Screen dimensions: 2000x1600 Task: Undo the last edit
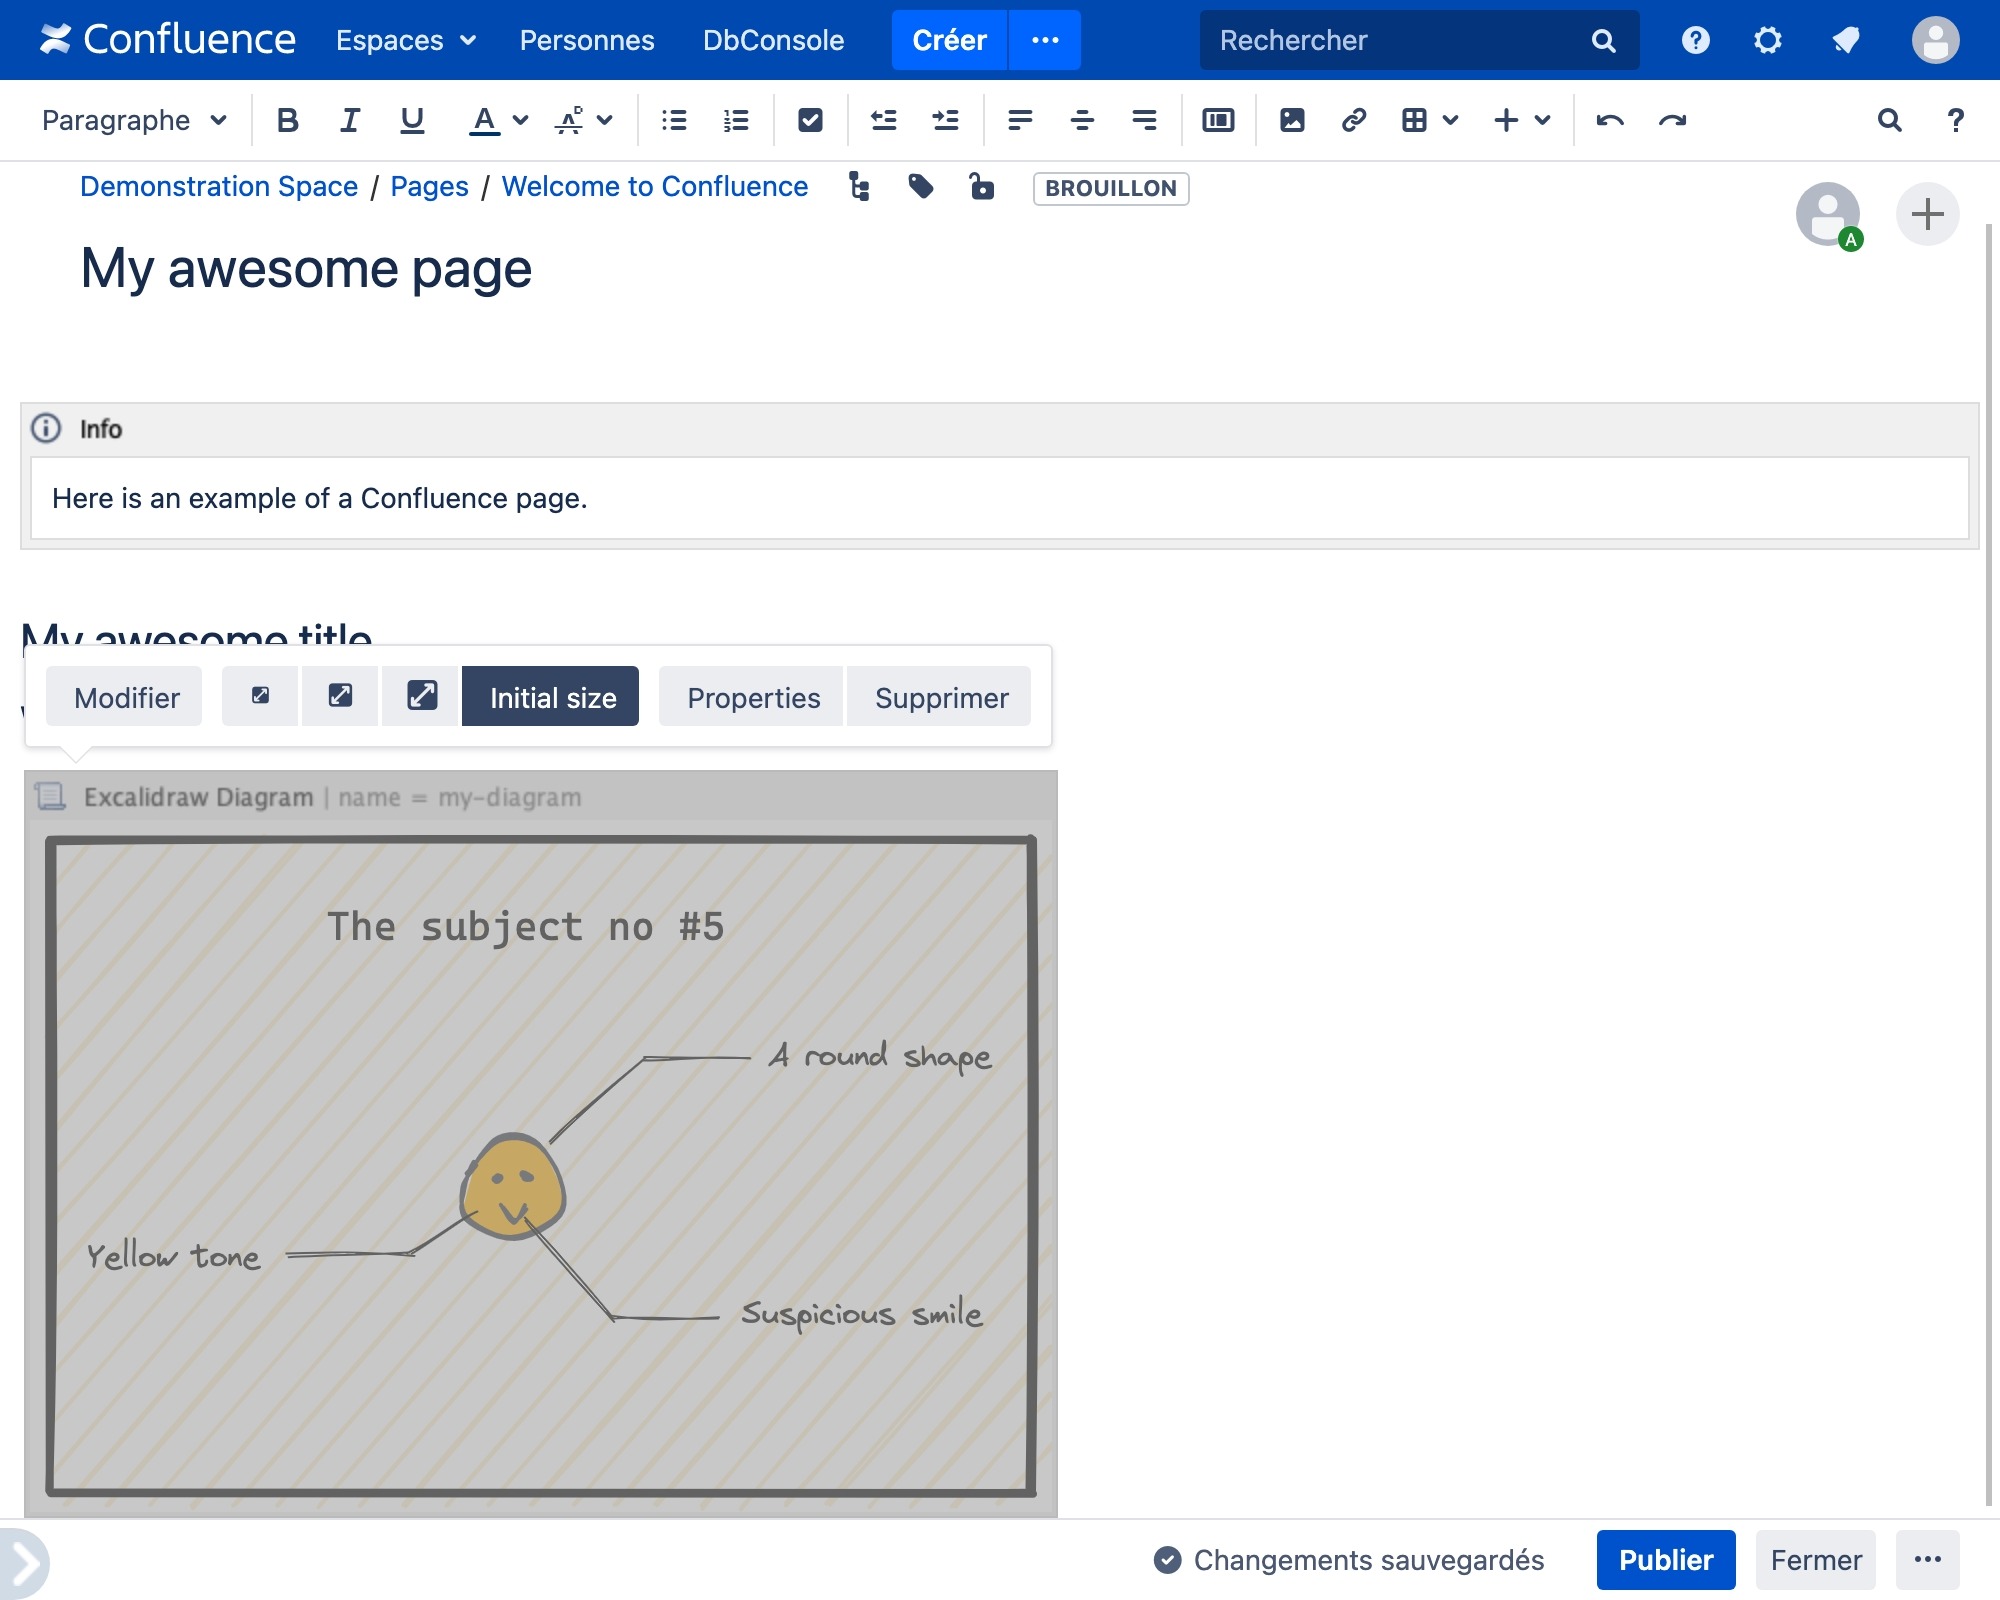(x=1610, y=120)
